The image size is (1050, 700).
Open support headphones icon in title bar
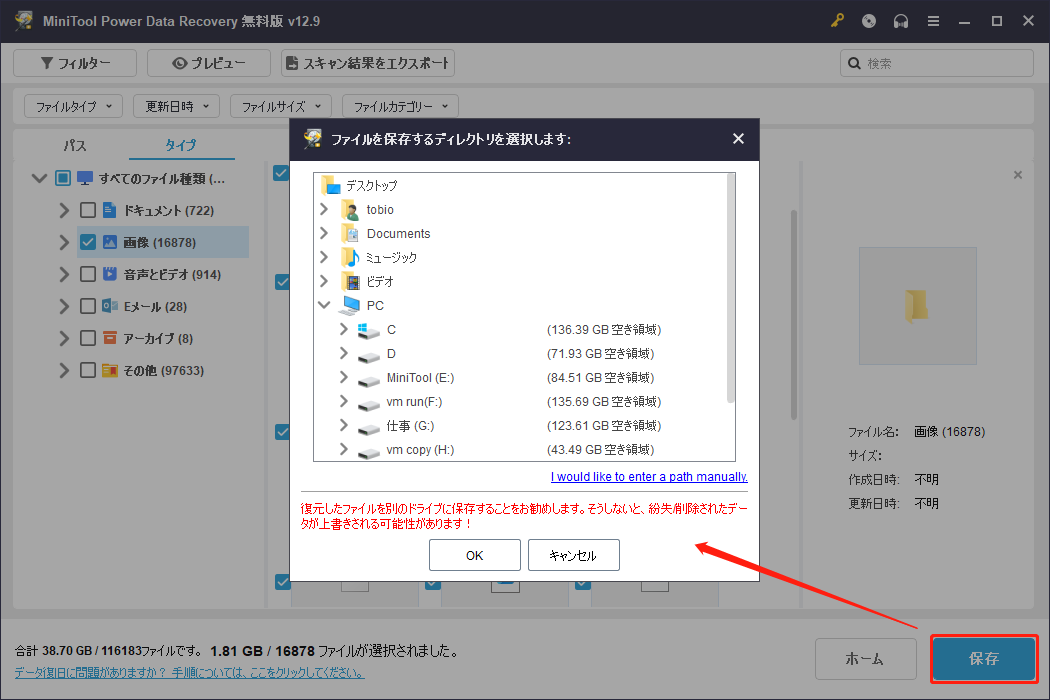[x=901, y=21]
